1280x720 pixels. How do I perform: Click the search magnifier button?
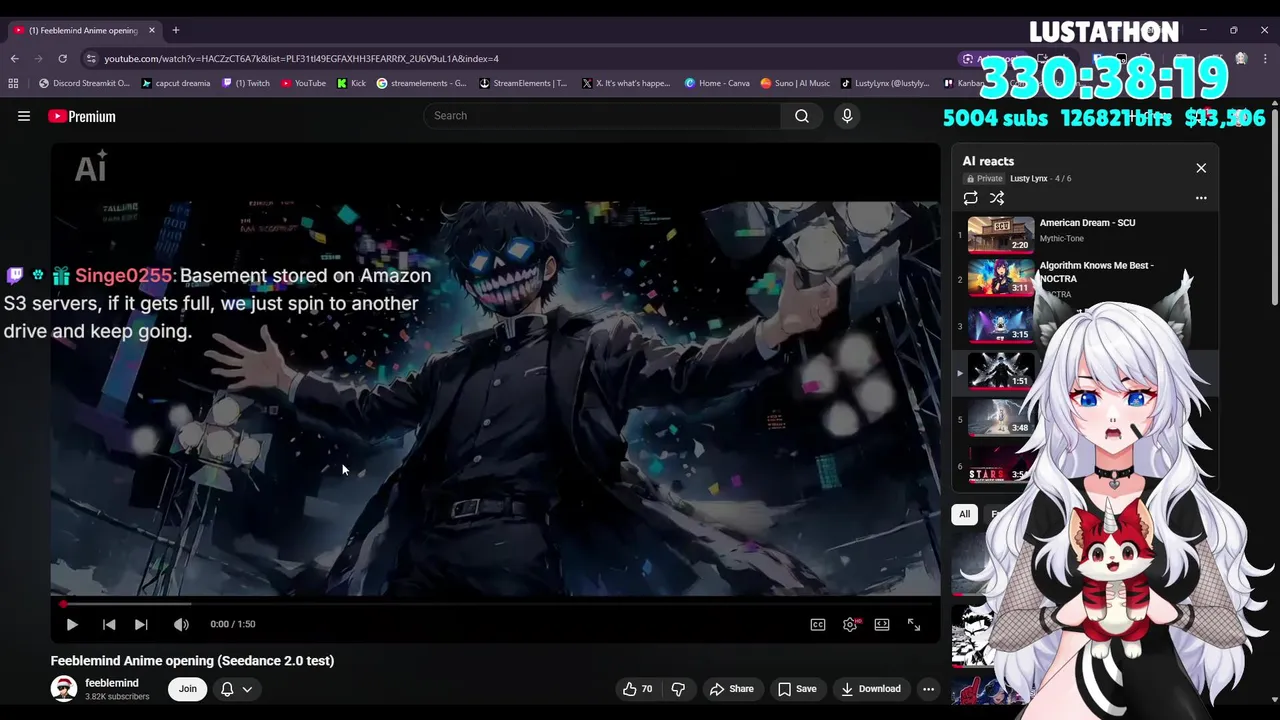point(802,116)
